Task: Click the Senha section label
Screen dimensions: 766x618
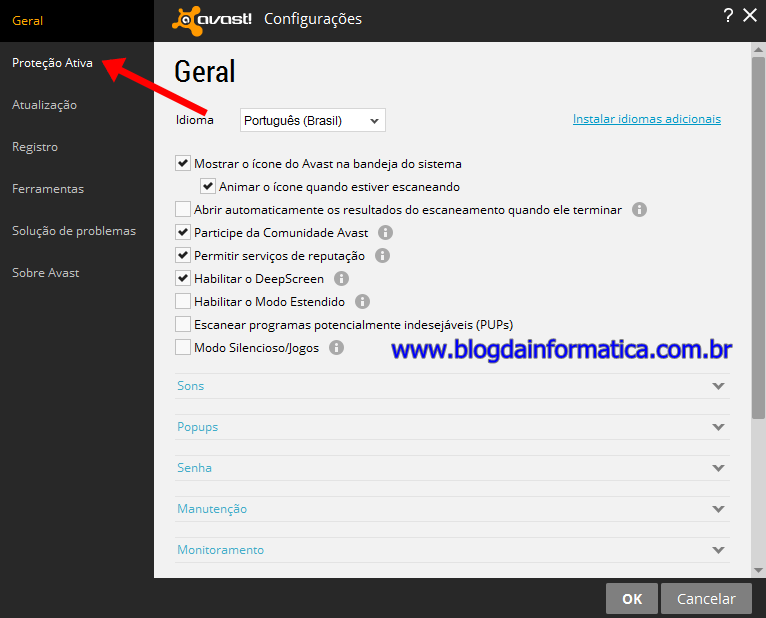Action: 194,468
